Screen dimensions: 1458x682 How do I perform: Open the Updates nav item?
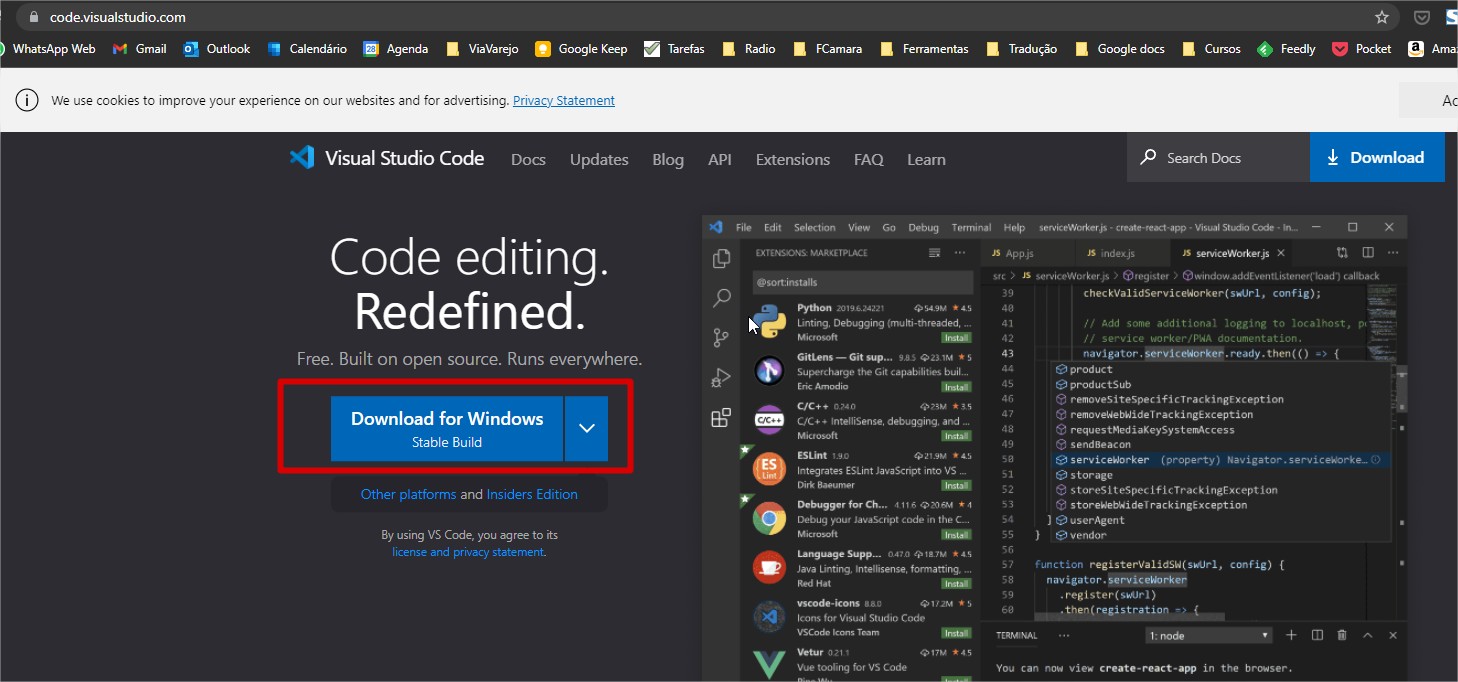click(x=599, y=159)
